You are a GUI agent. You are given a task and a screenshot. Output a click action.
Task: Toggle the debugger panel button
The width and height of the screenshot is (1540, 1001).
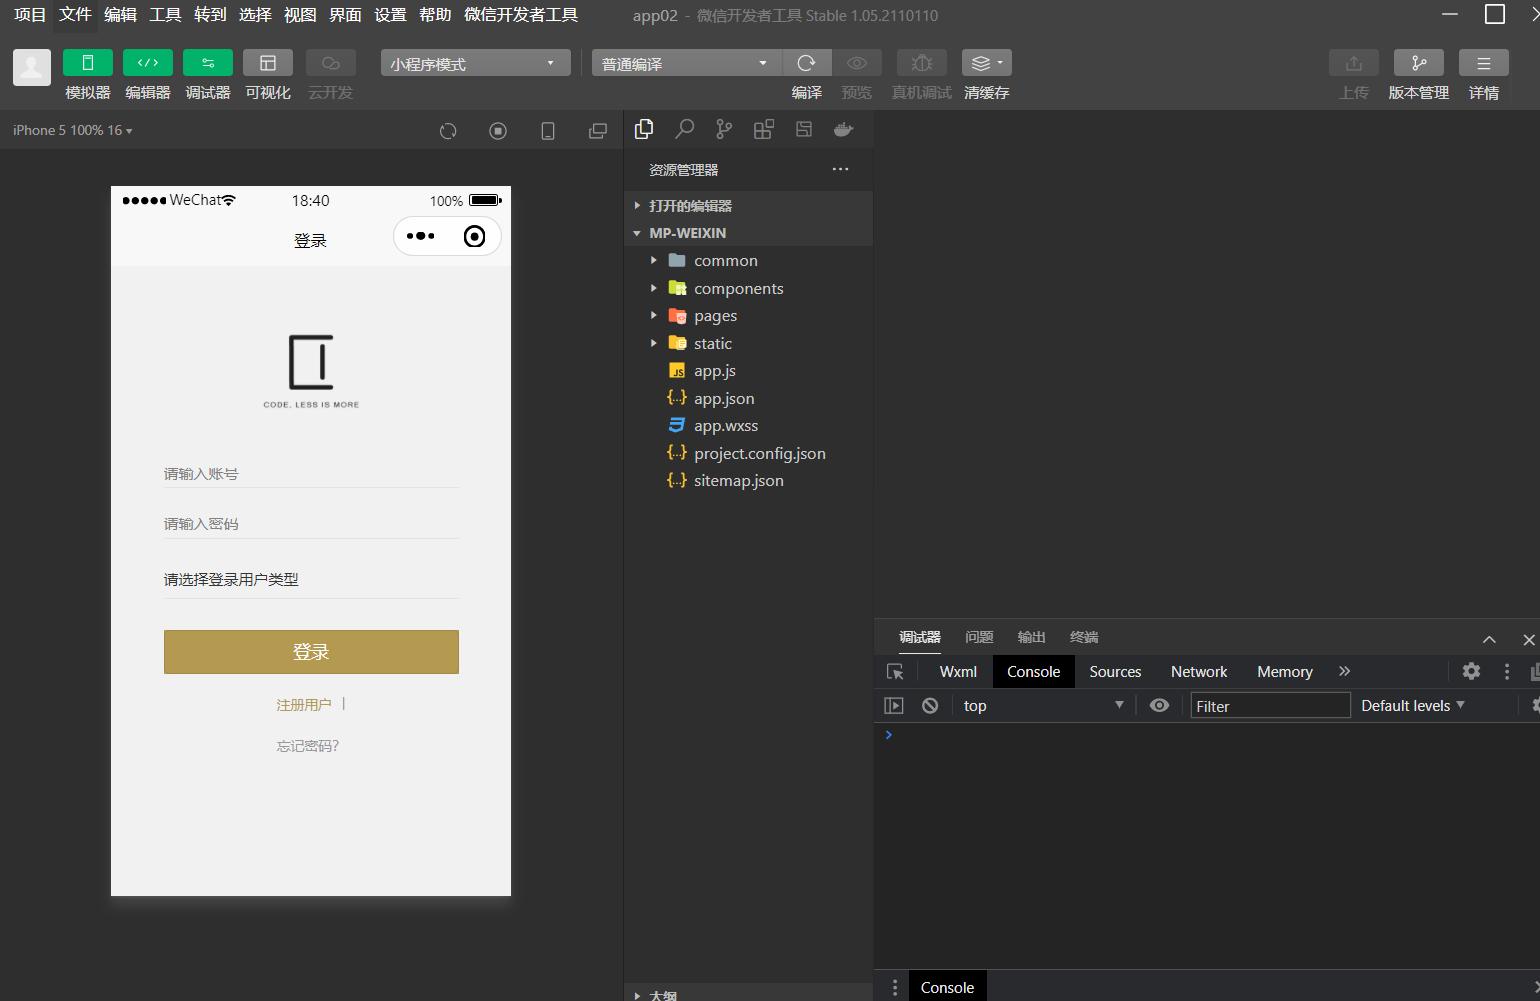click(208, 63)
